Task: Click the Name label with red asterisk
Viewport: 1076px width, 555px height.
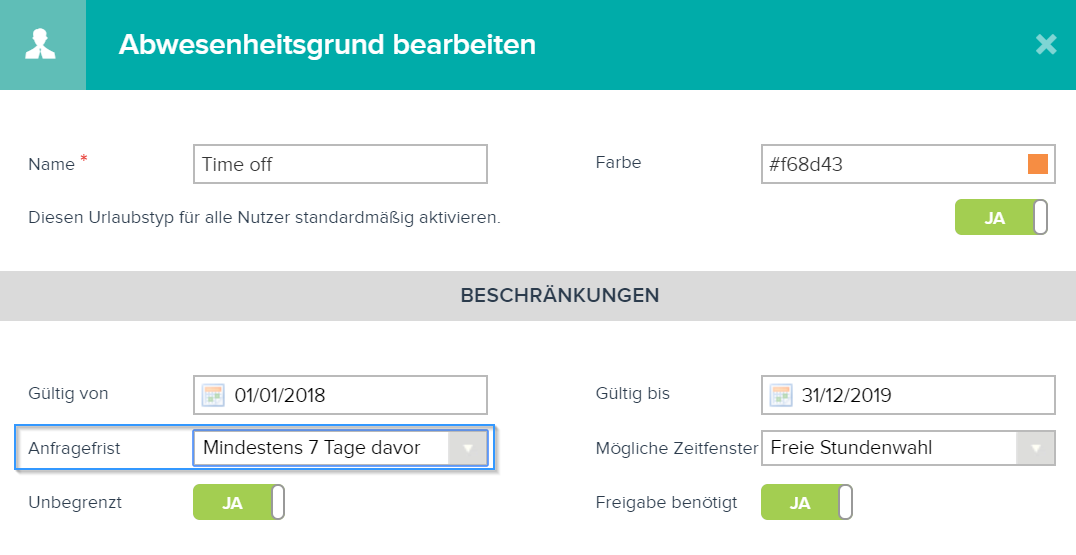Action: tap(58, 163)
